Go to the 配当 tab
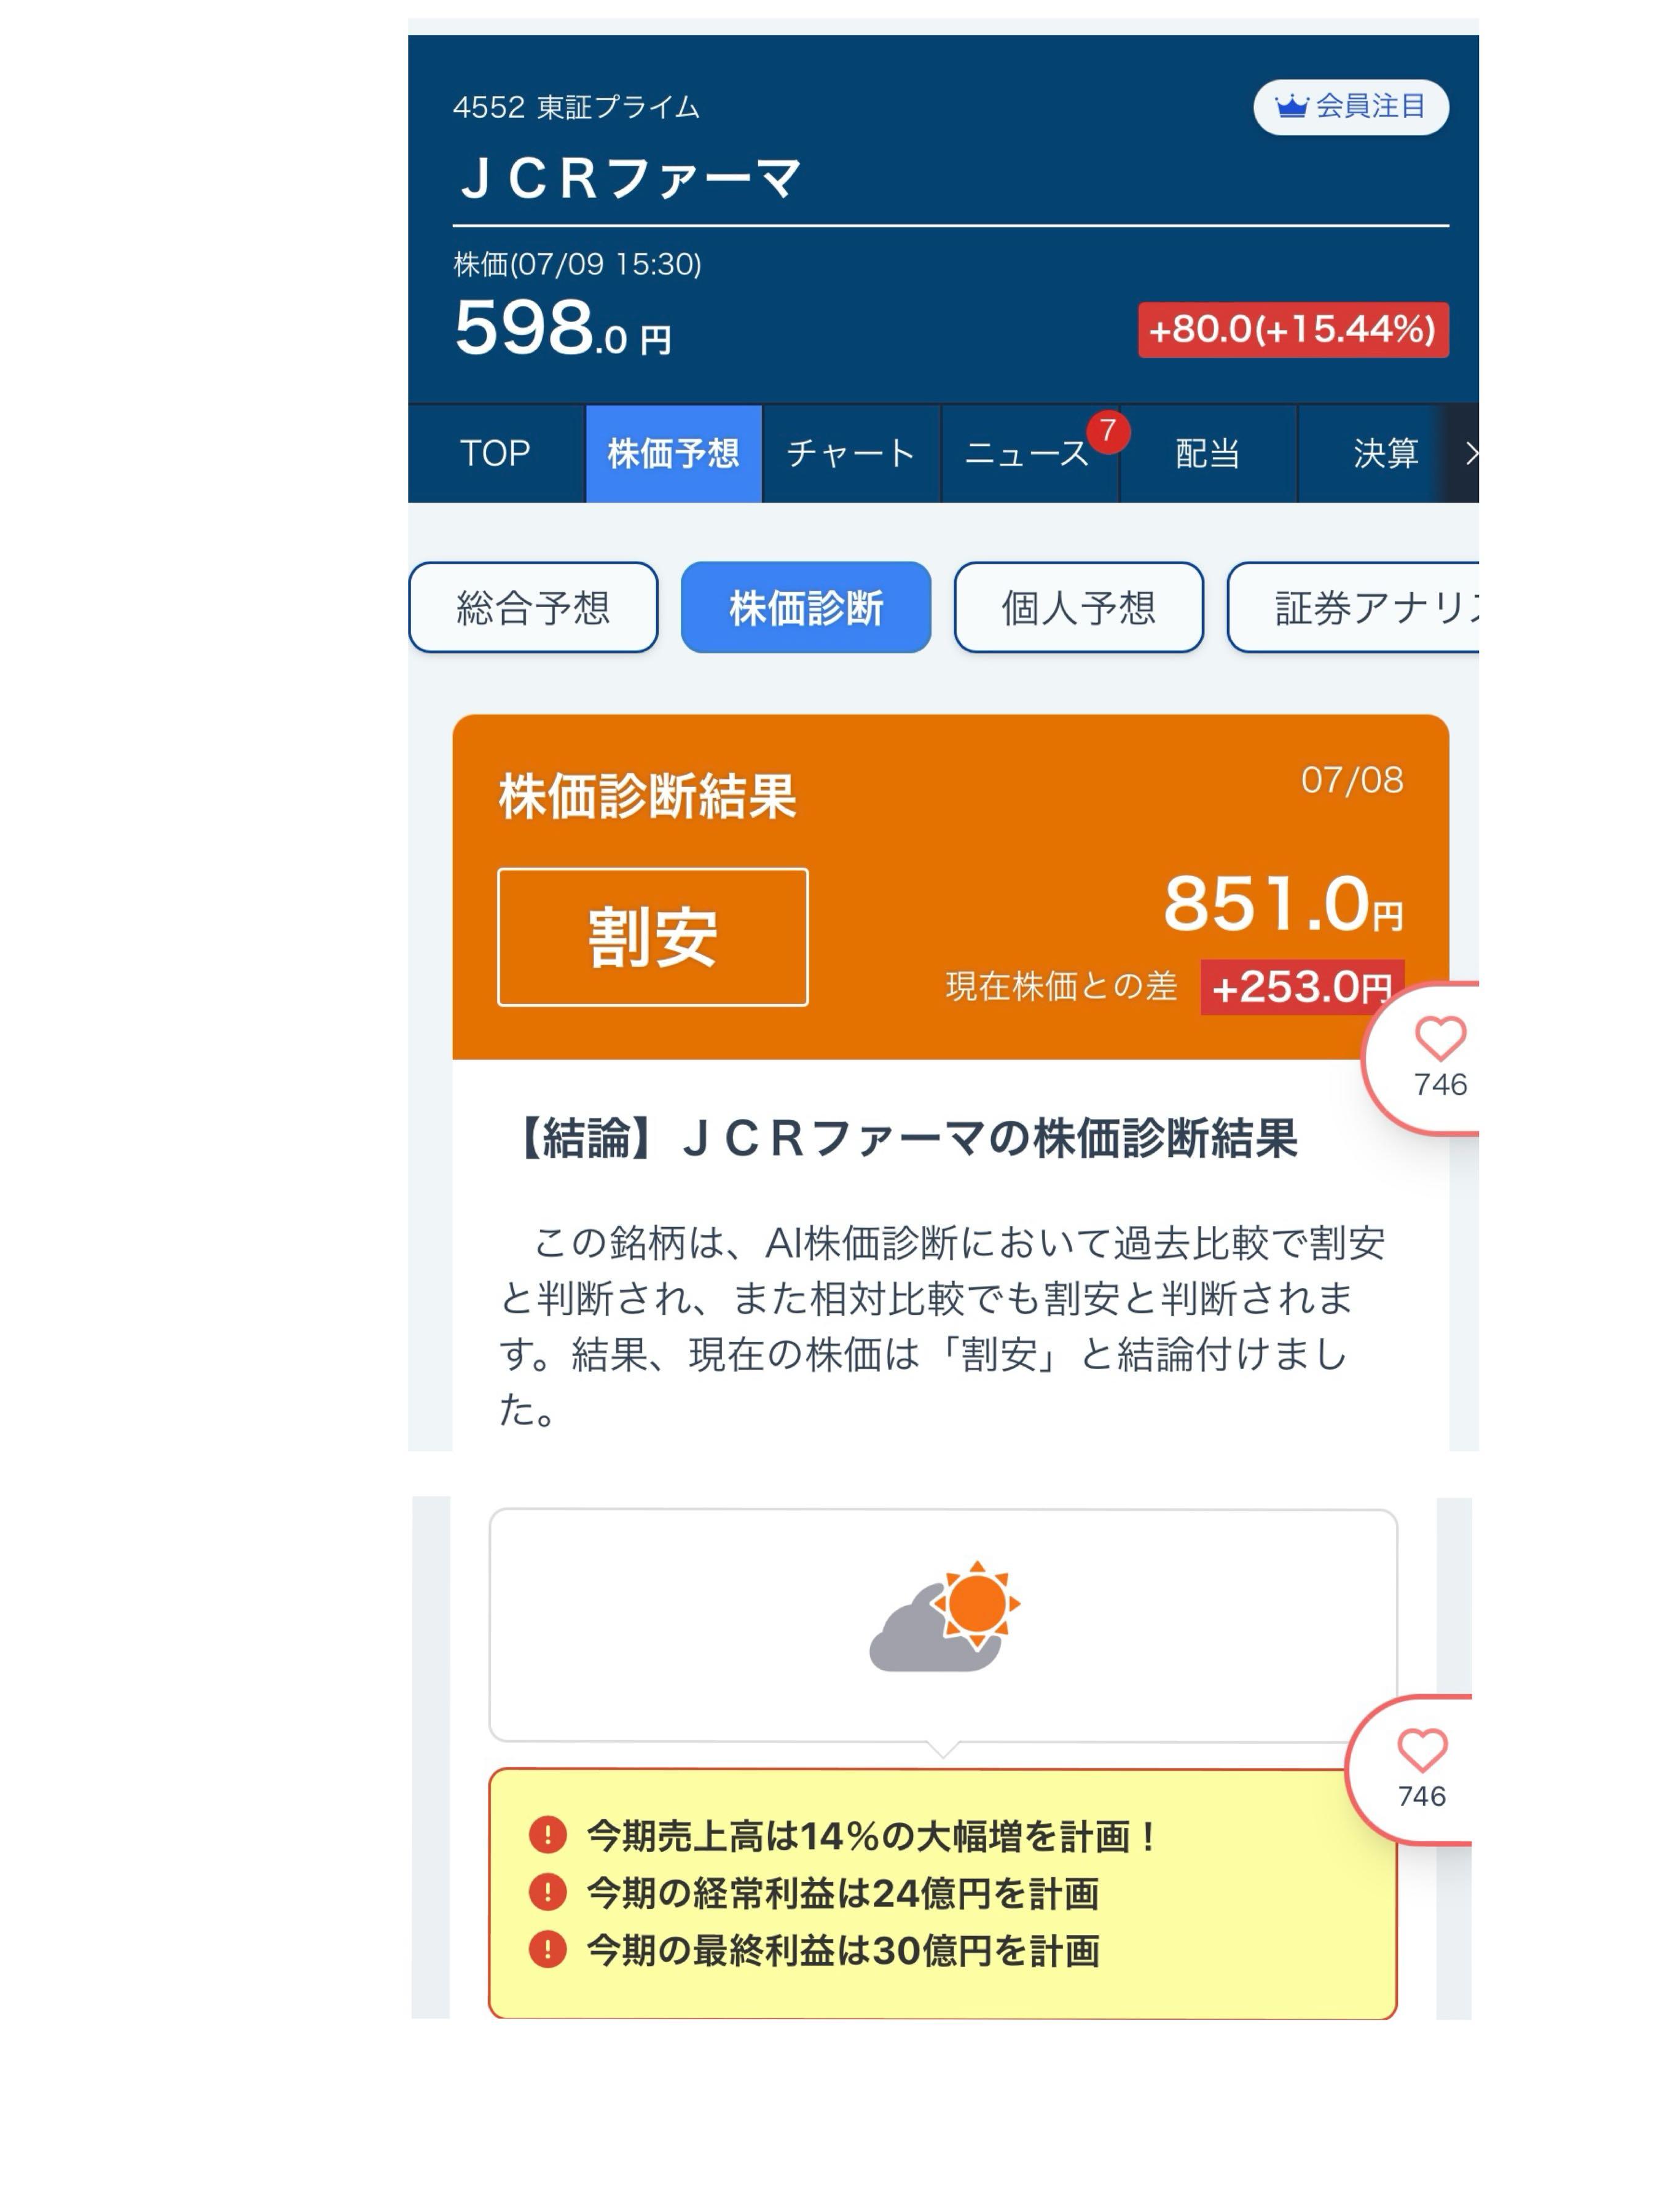The width and height of the screenshot is (1659, 2212). click(1208, 454)
